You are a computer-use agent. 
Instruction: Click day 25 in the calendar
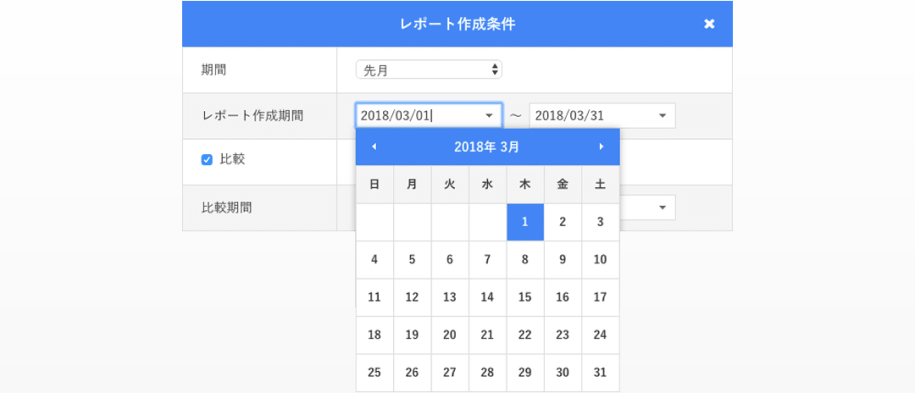[x=375, y=373]
